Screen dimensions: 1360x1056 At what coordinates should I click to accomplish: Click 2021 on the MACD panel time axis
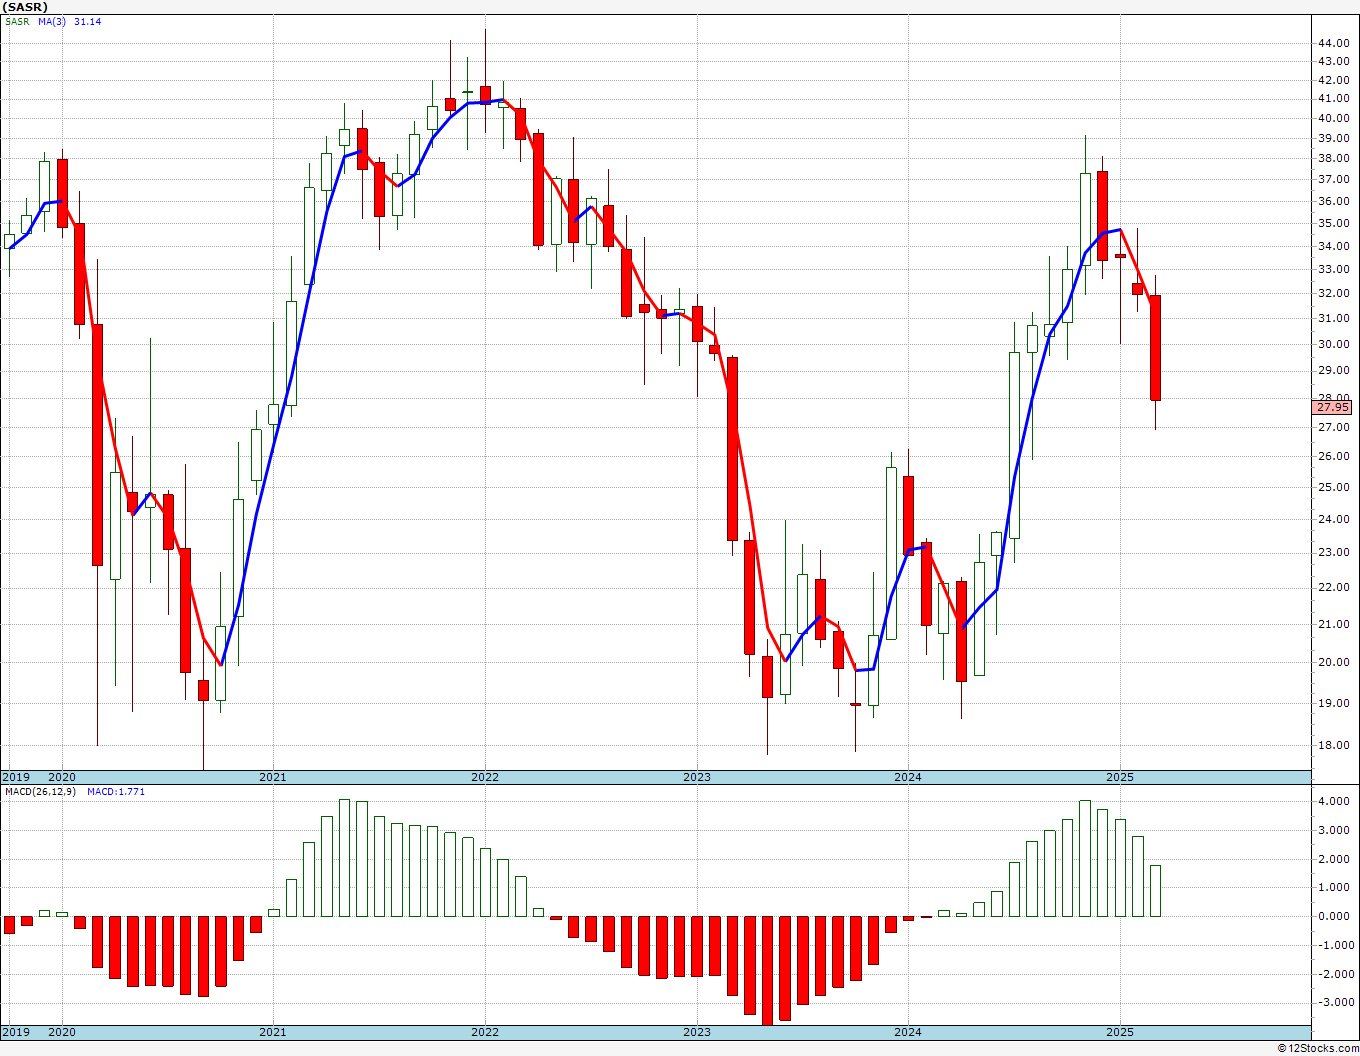point(273,1032)
